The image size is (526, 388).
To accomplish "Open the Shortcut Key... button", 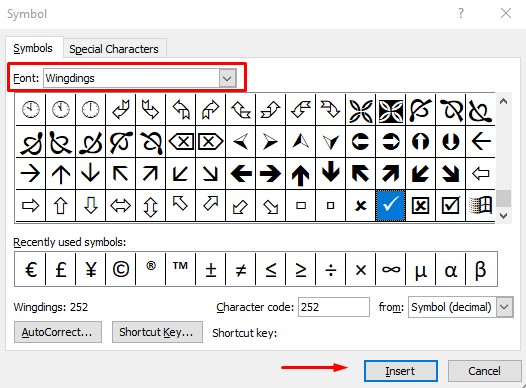I will (157, 332).
